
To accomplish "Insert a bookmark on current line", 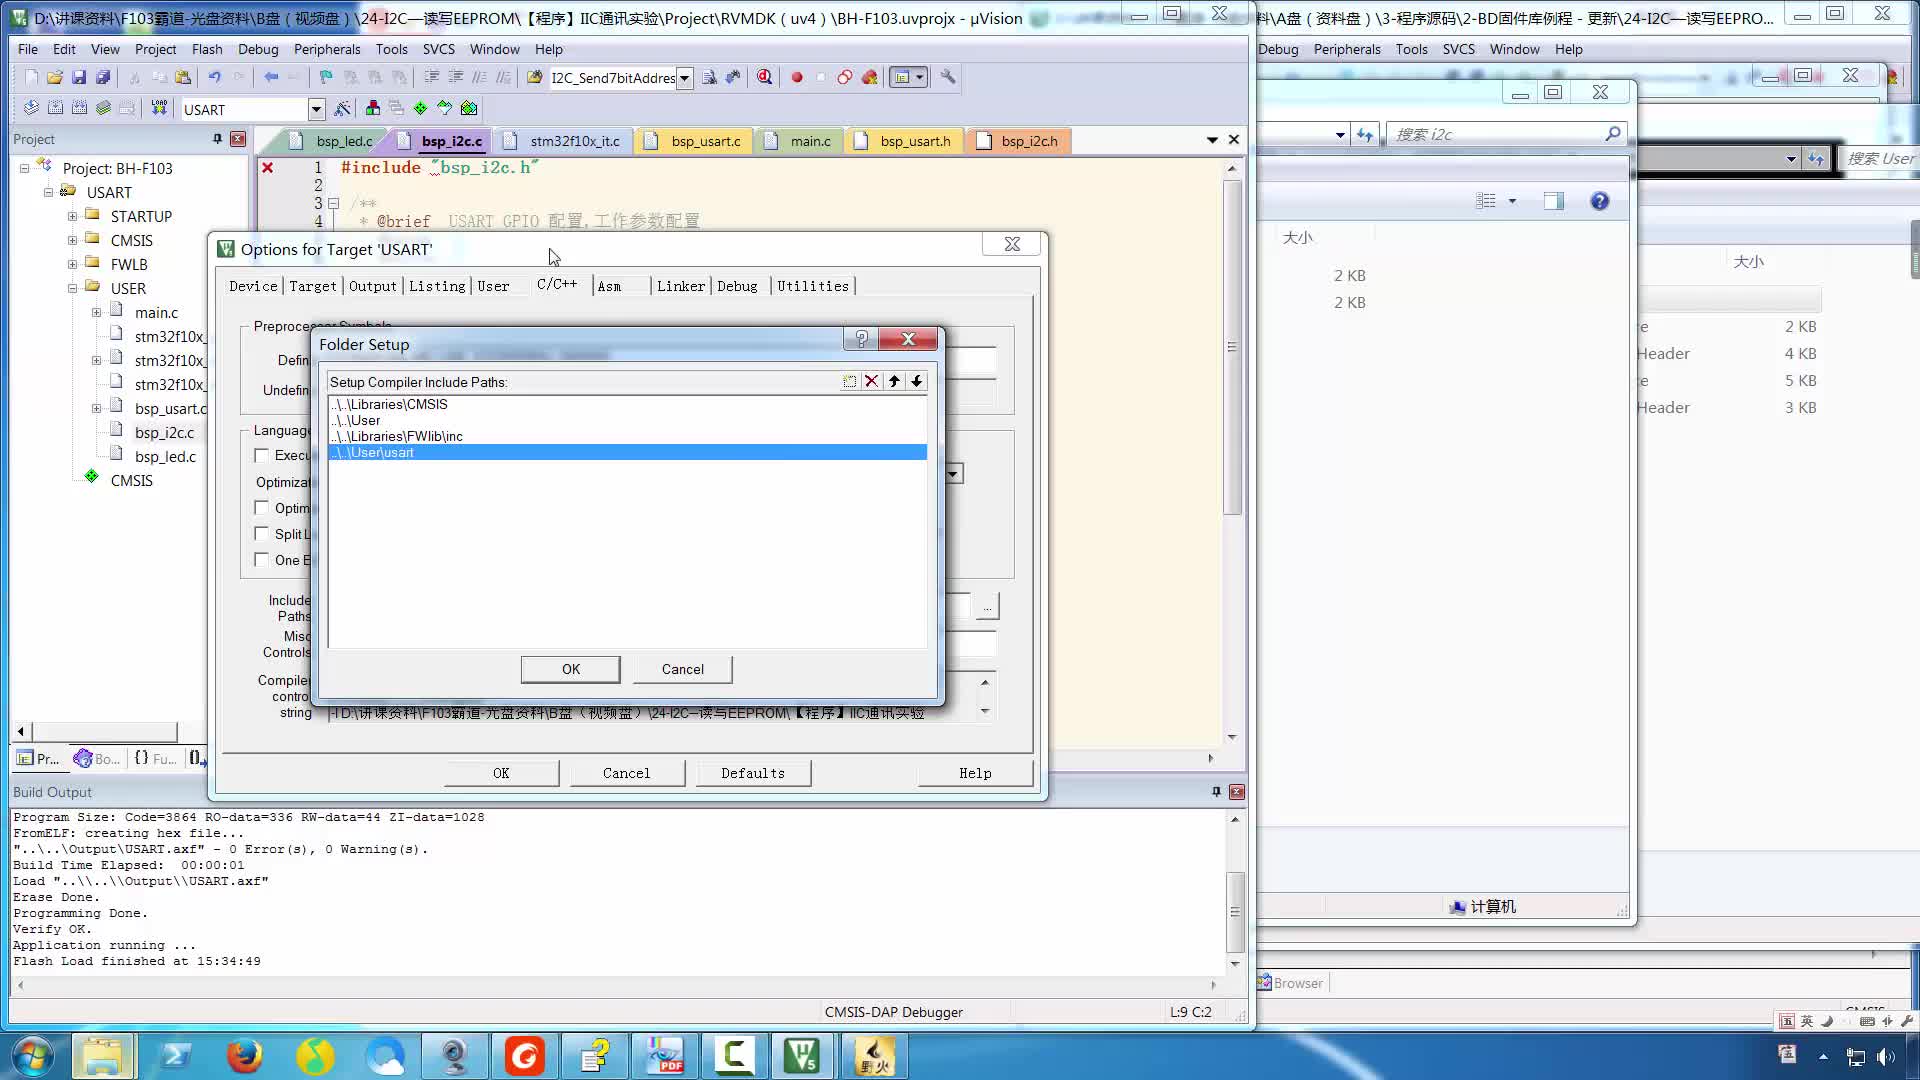I will [326, 77].
